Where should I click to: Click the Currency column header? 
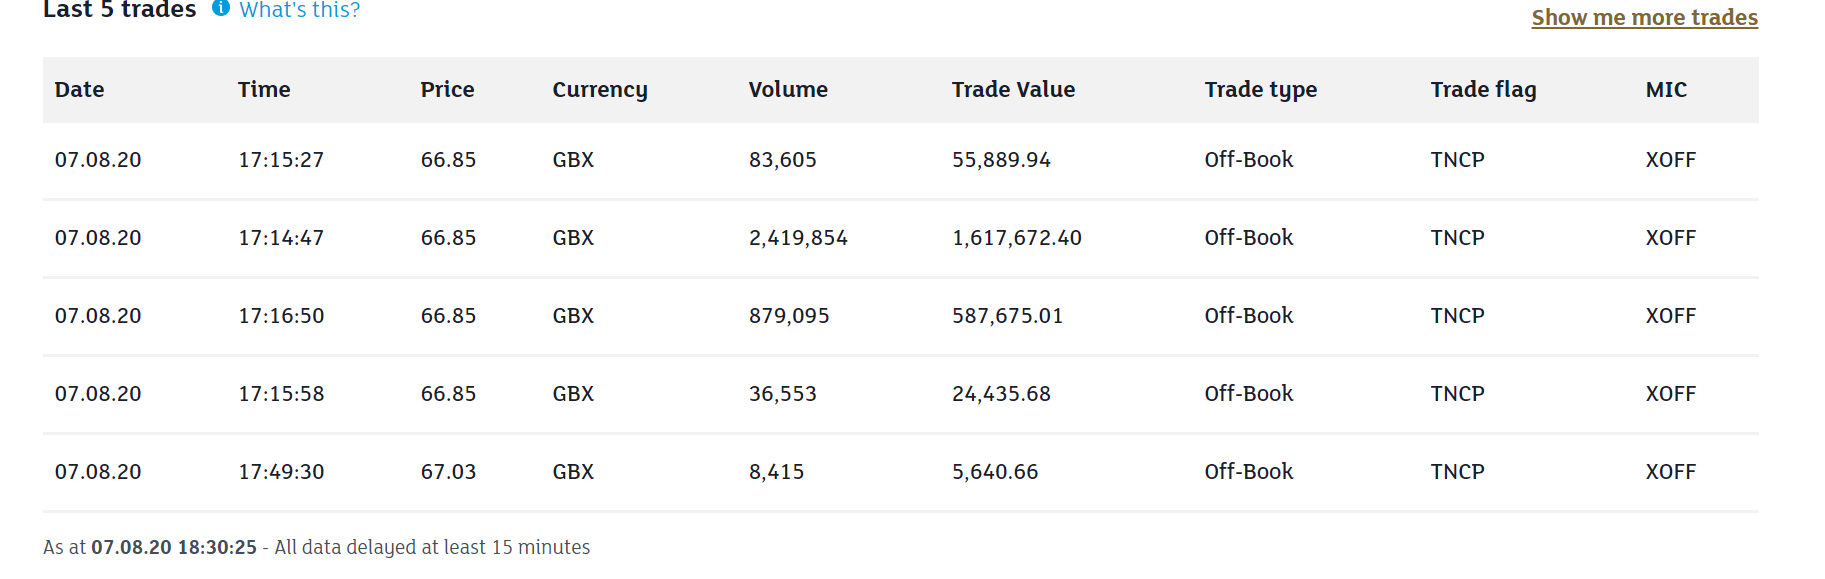click(600, 90)
